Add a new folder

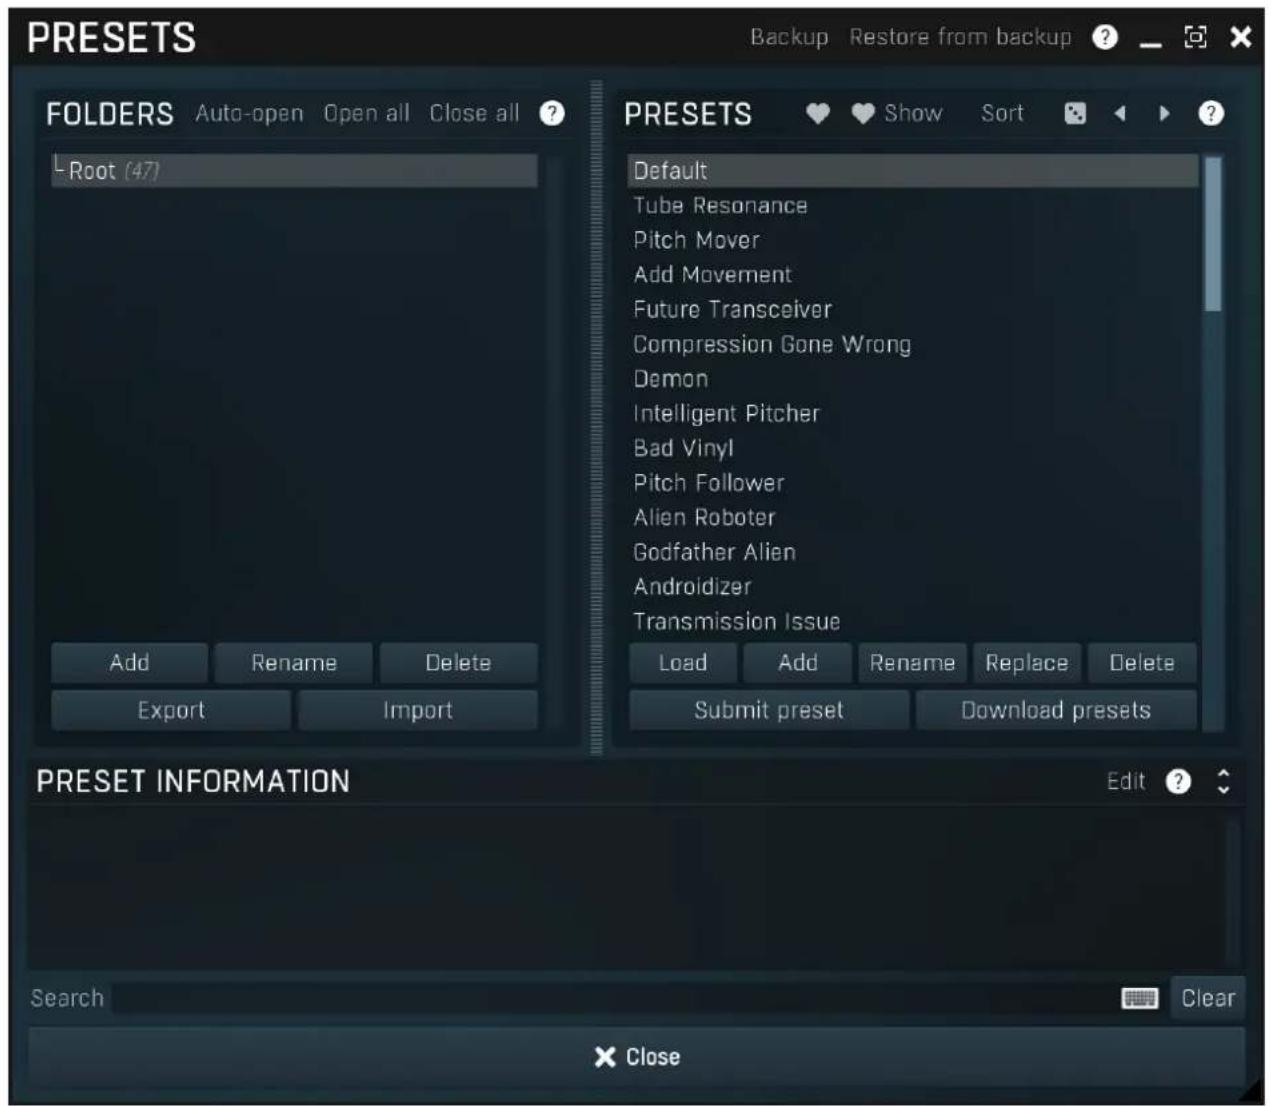coord(130,663)
